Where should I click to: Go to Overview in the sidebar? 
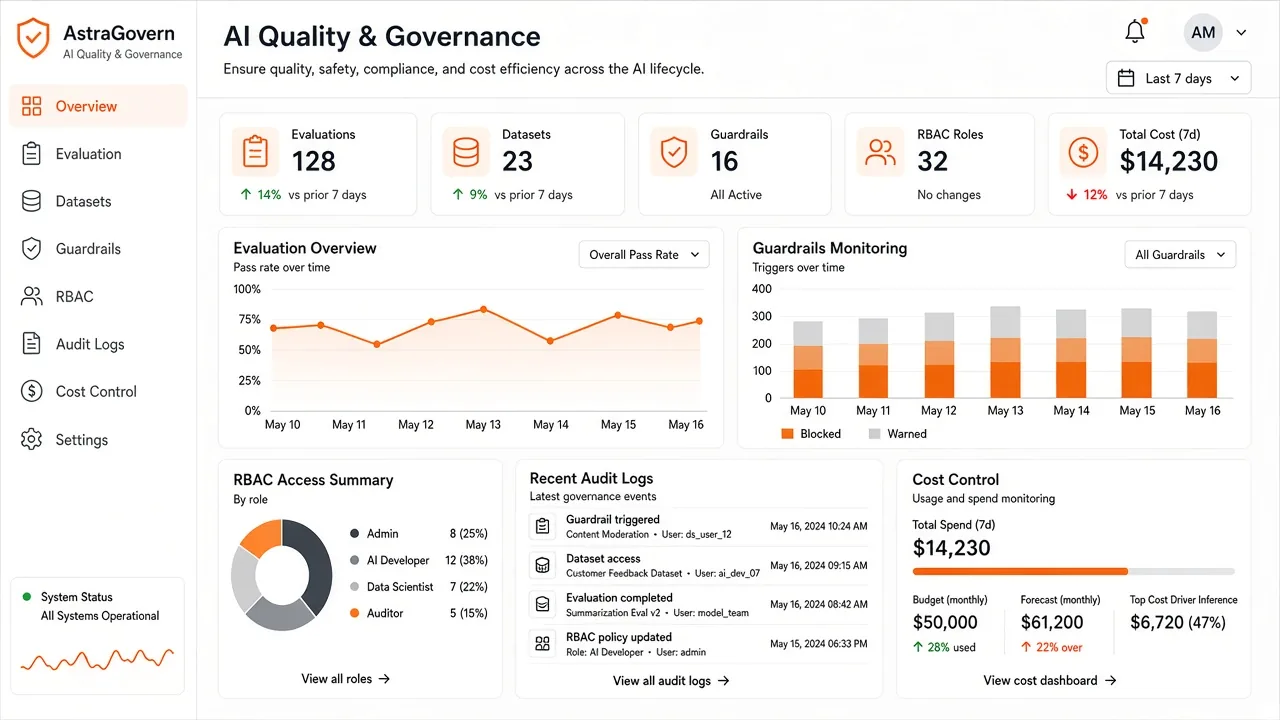coord(98,106)
